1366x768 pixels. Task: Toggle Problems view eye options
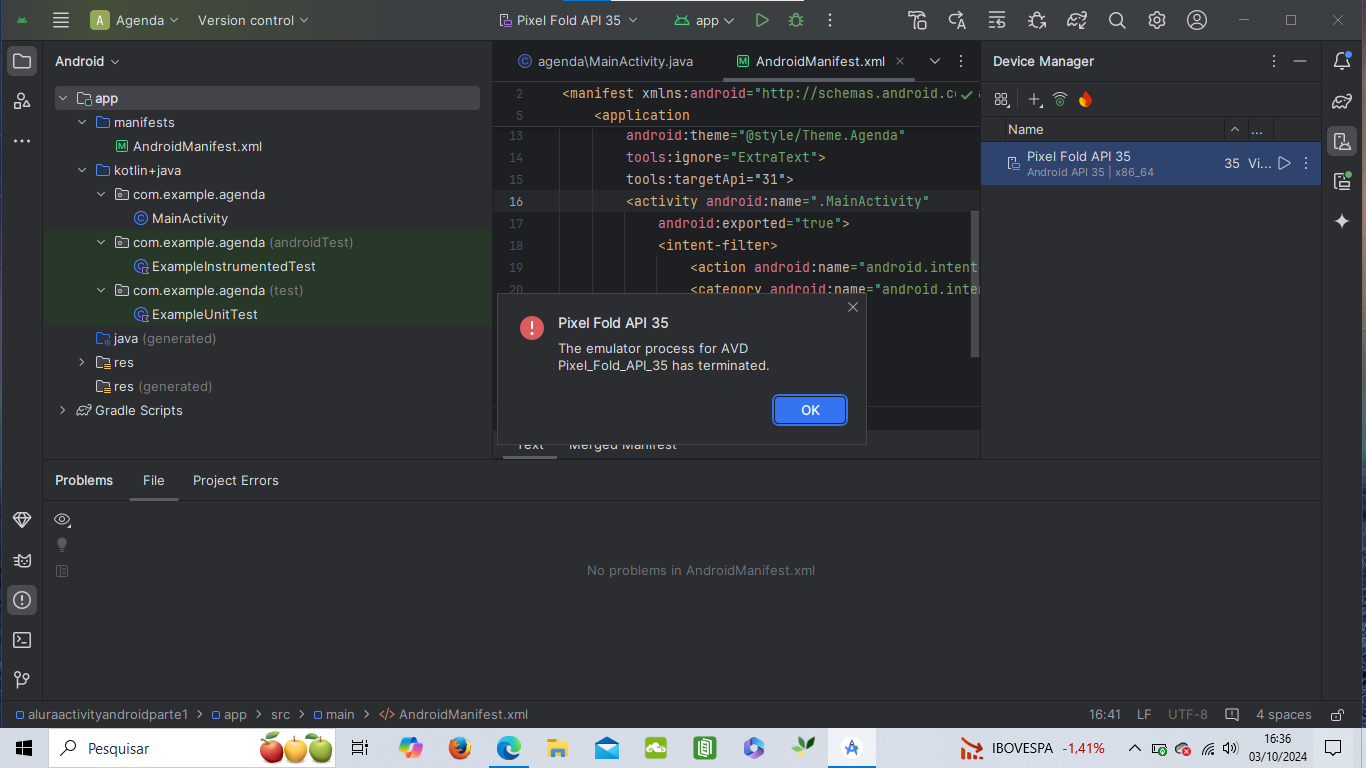[62, 519]
